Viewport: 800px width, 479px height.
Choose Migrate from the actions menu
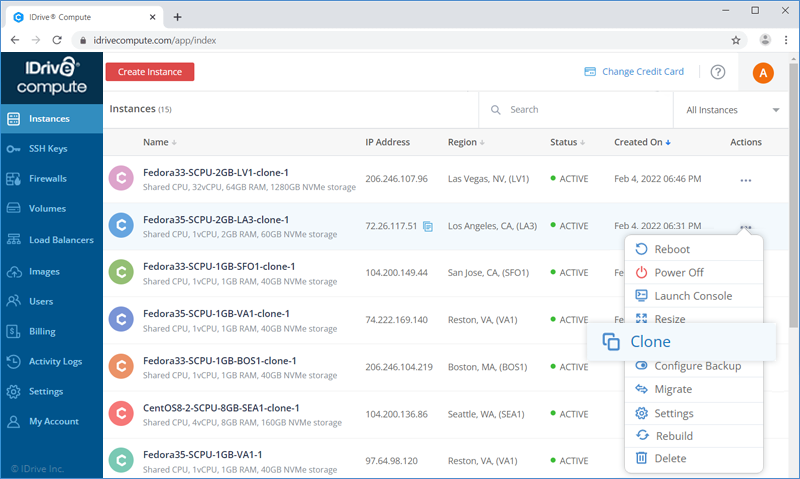(694, 389)
